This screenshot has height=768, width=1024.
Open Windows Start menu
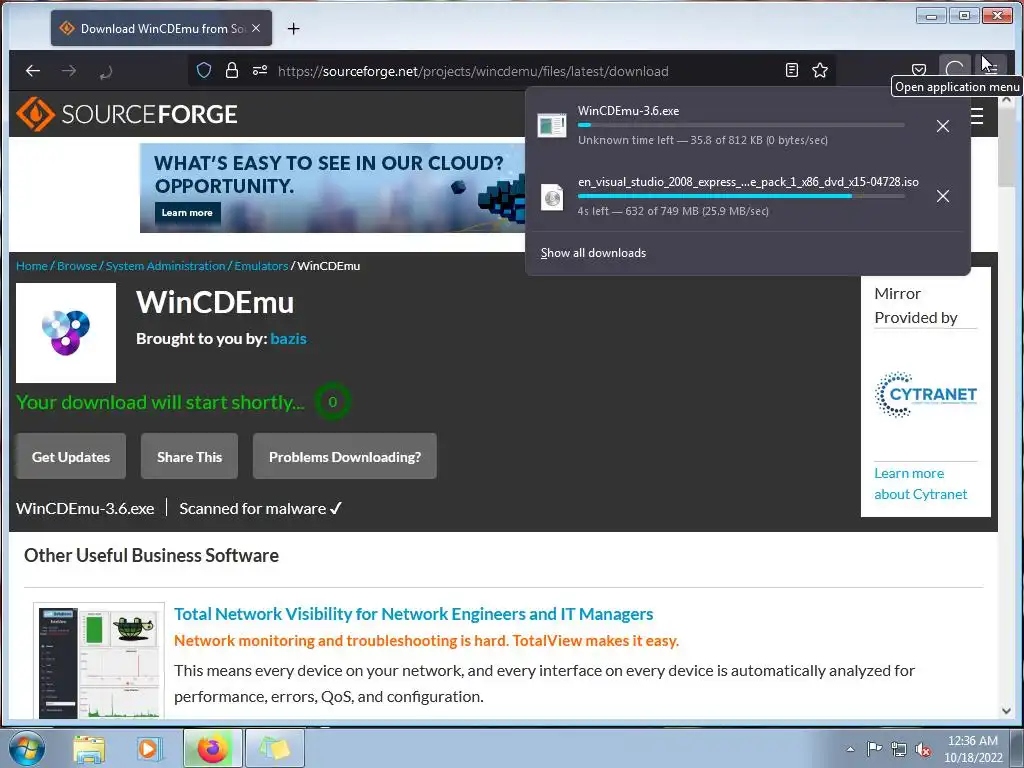tap(27, 748)
